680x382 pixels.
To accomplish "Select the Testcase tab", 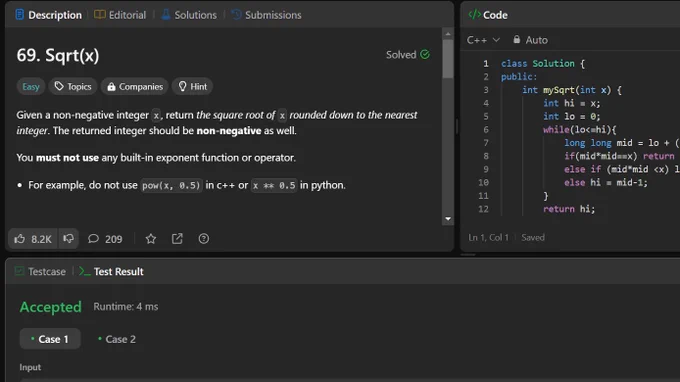I will click(40, 271).
